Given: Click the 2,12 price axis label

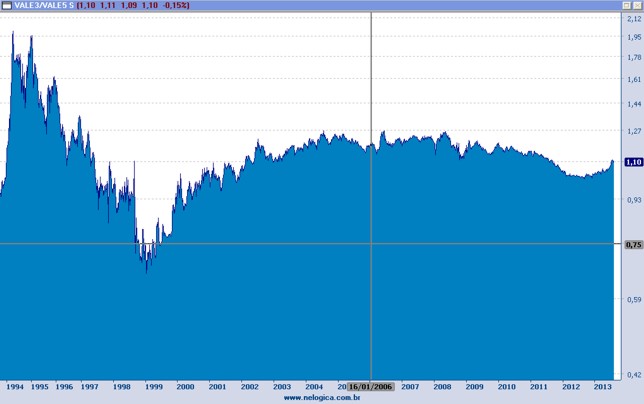Looking at the screenshot, I should [632, 18].
